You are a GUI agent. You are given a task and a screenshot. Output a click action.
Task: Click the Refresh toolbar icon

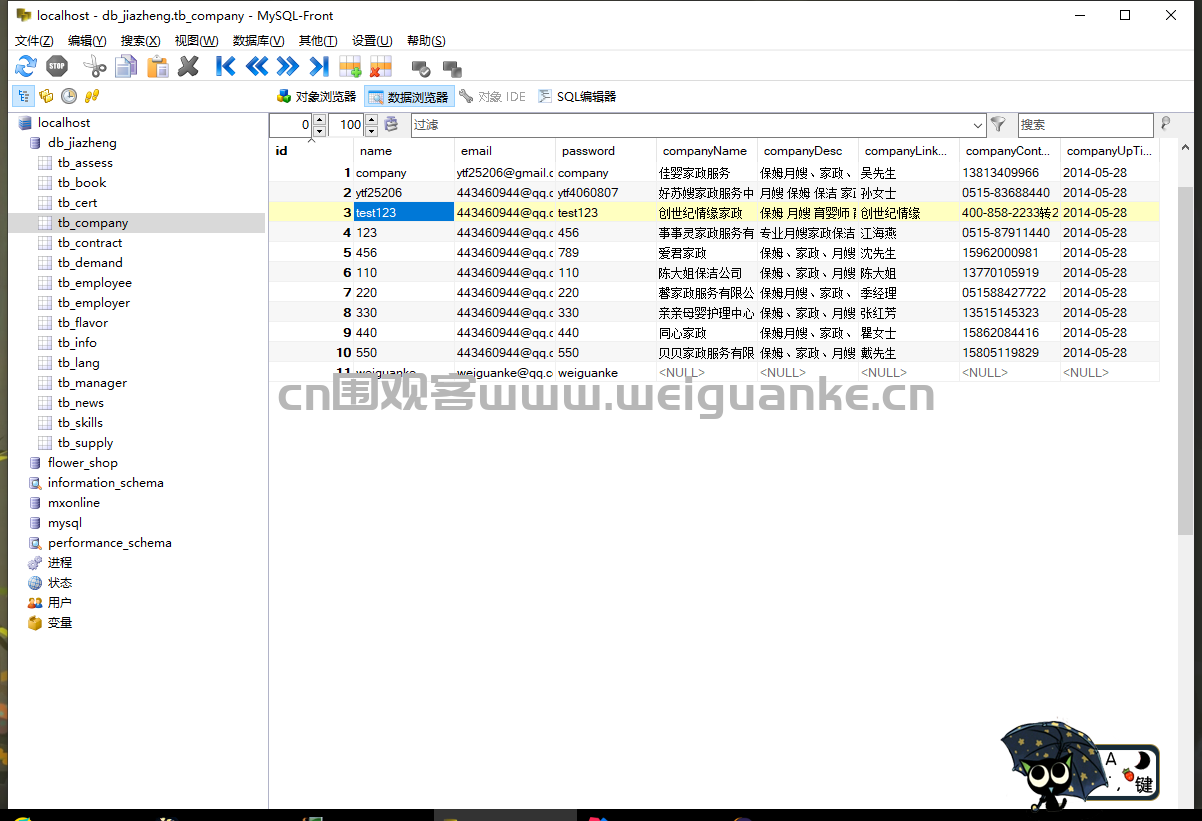pyautogui.click(x=26, y=67)
